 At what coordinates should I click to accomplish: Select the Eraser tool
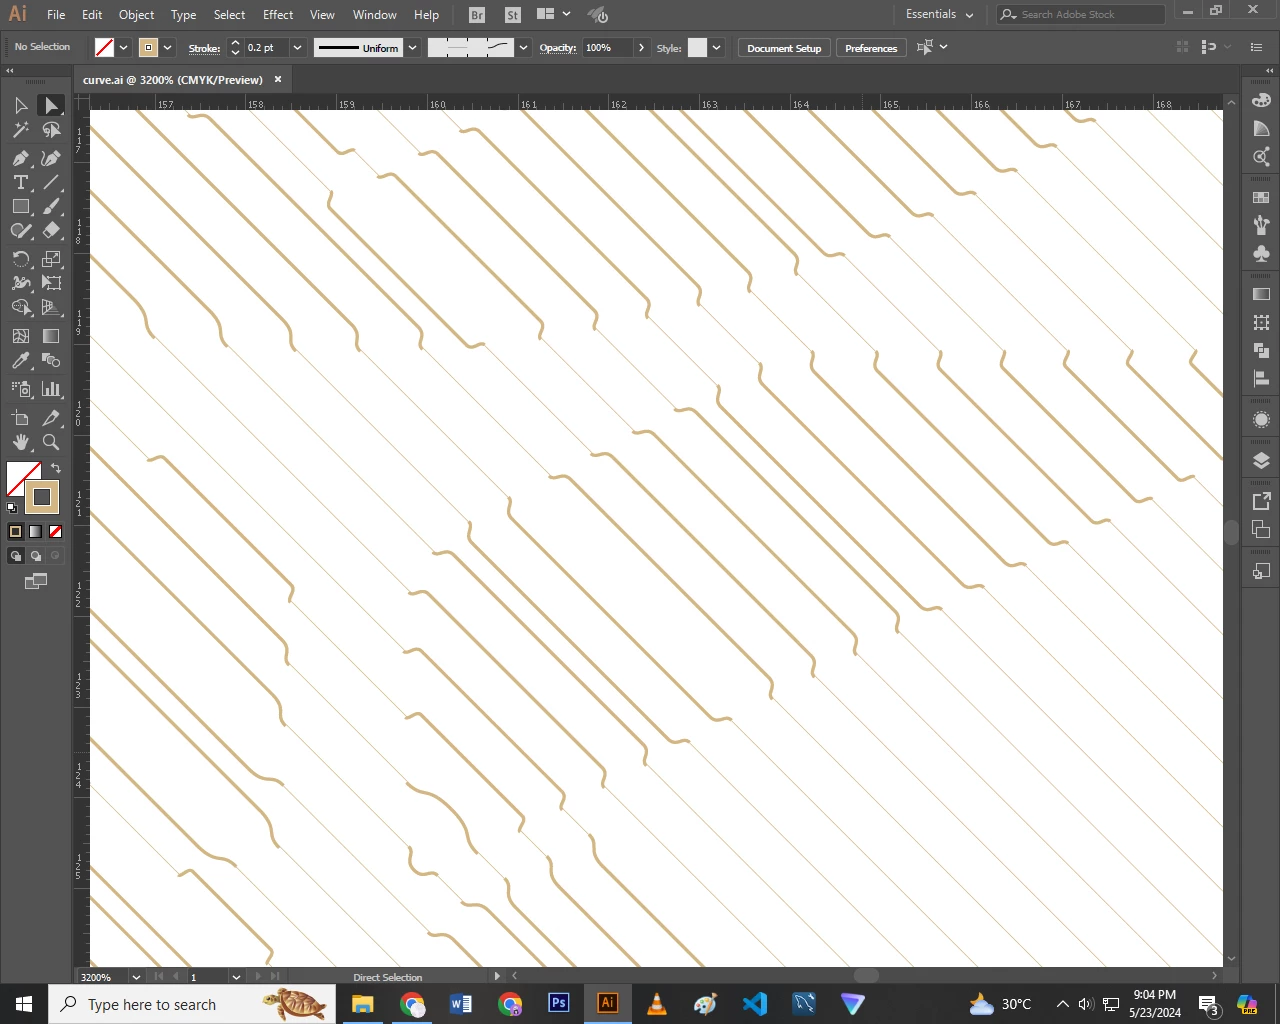point(51,230)
